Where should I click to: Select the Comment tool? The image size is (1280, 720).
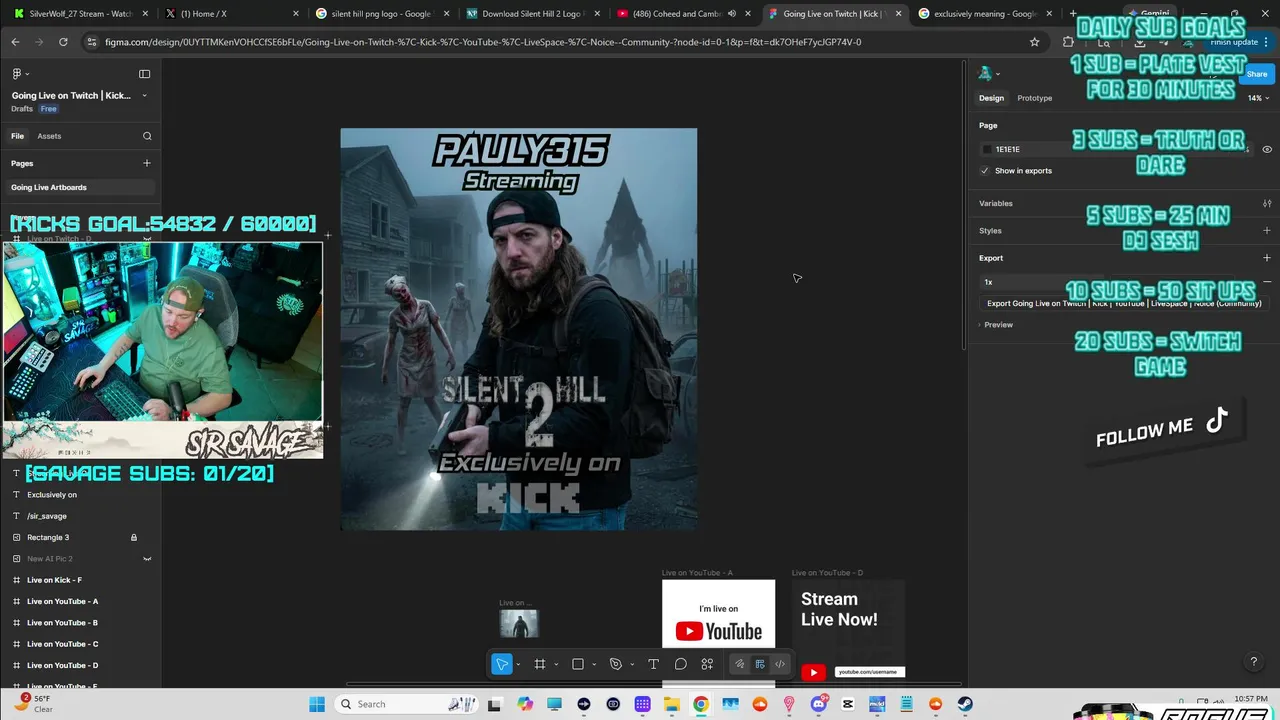681,664
